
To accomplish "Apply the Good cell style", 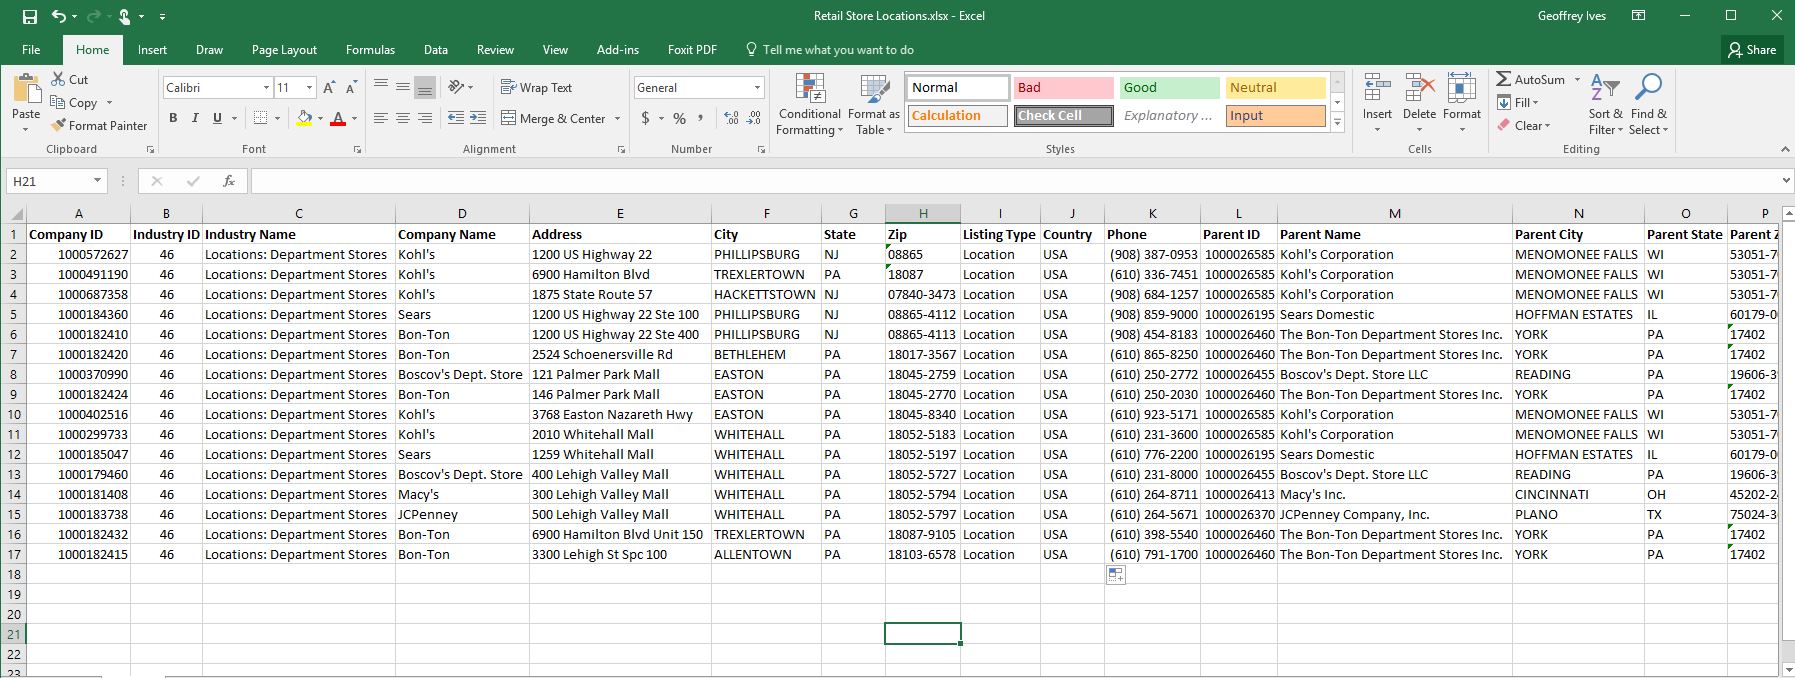I will pyautogui.click(x=1171, y=88).
